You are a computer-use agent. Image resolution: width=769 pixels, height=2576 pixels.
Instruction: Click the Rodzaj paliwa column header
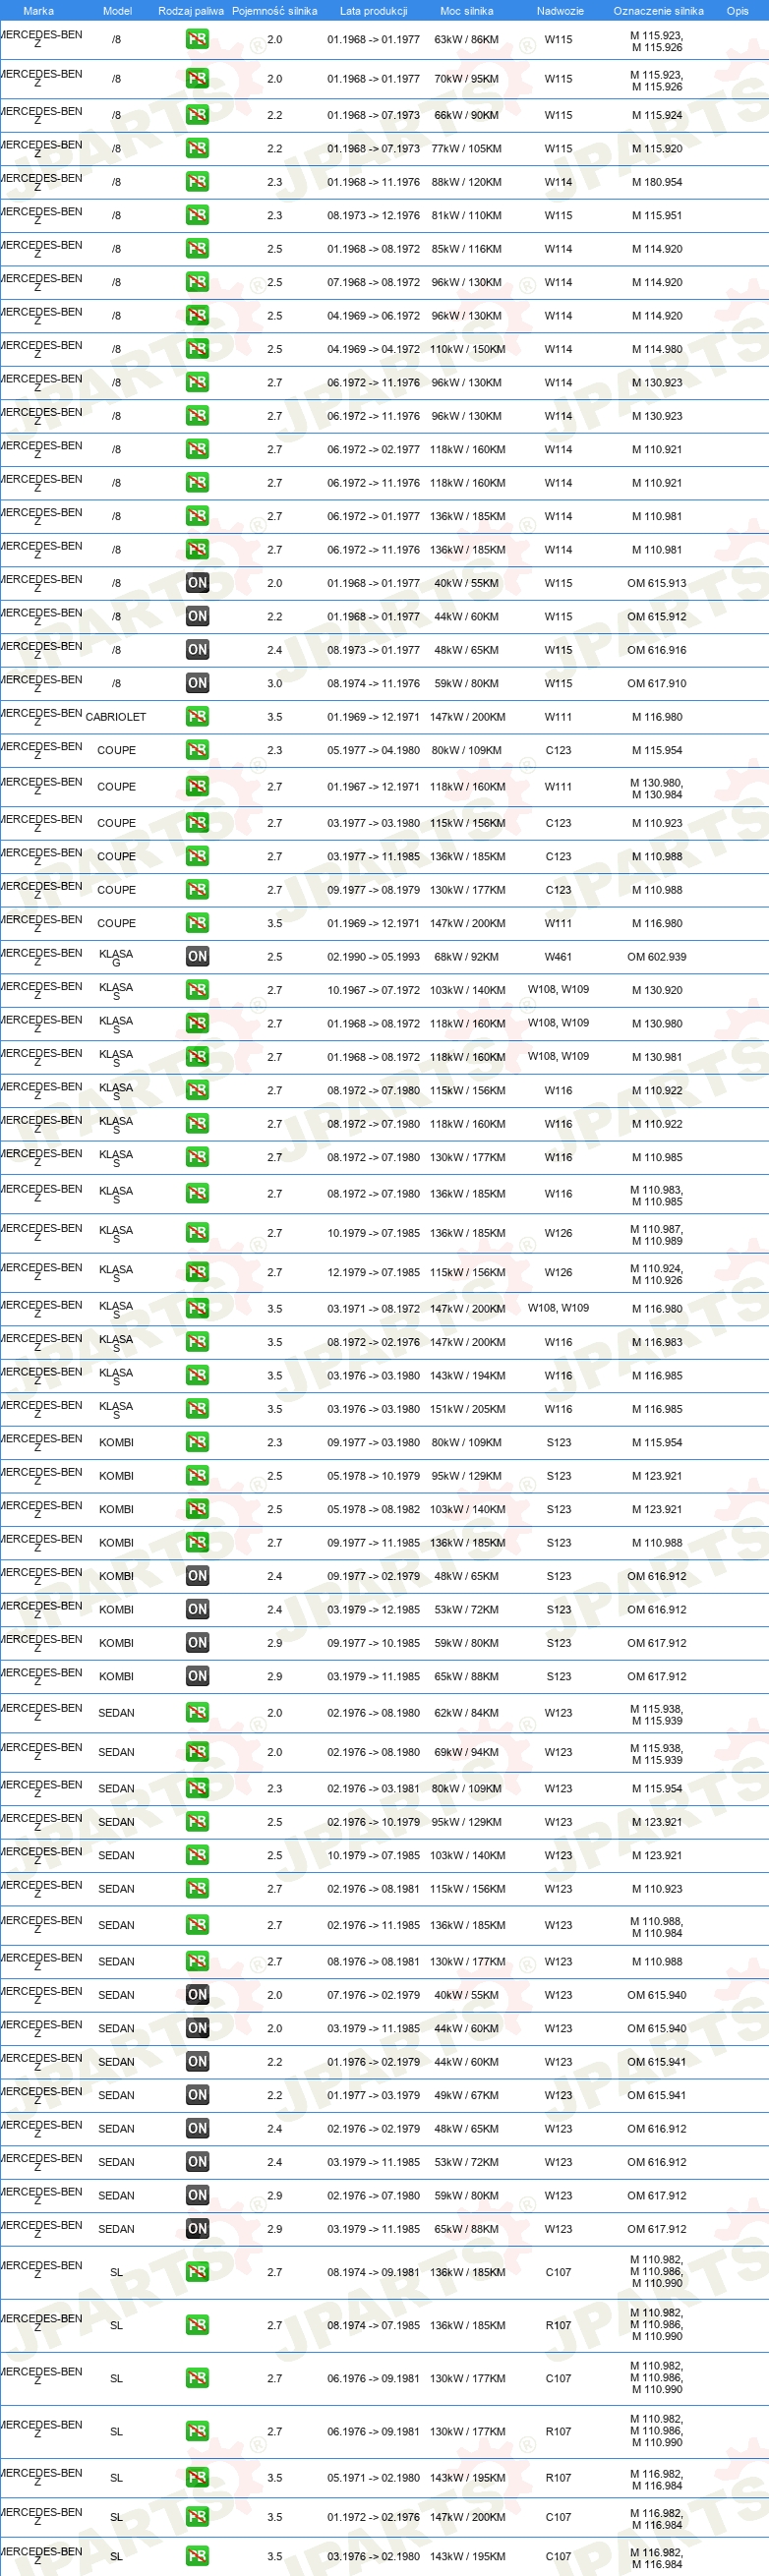(191, 11)
